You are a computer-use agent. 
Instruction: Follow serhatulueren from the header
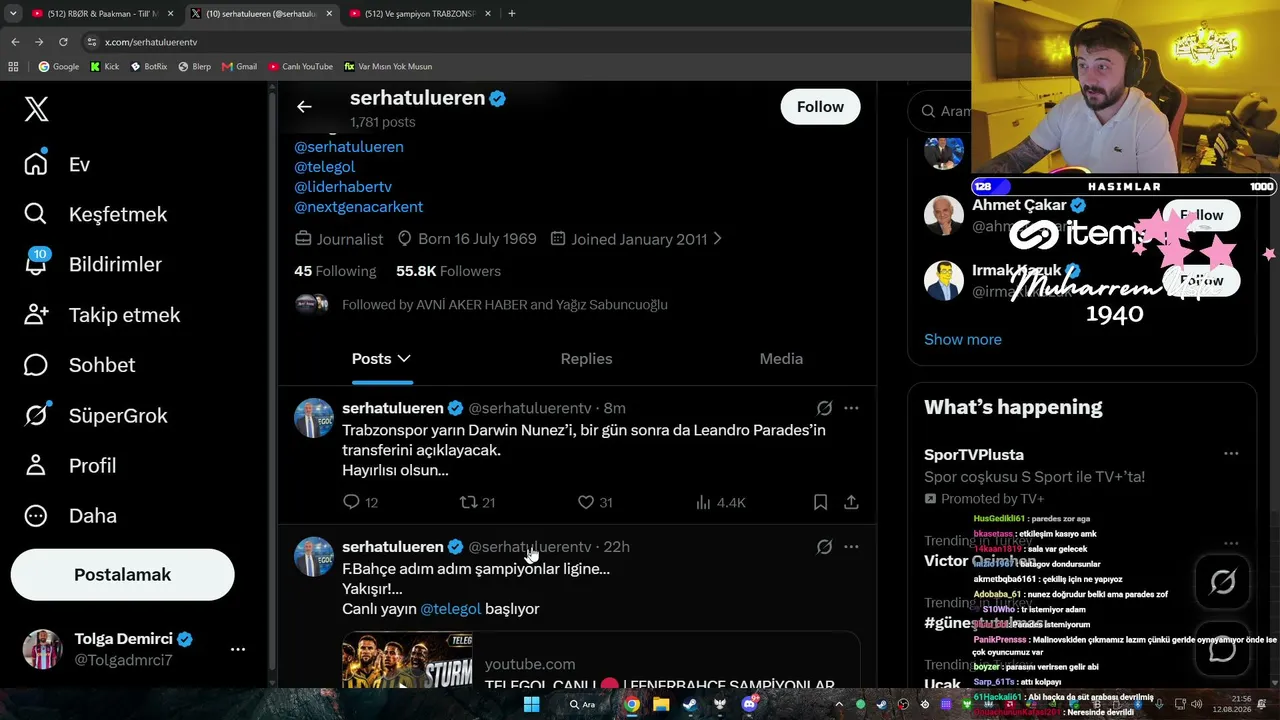coord(820,107)
